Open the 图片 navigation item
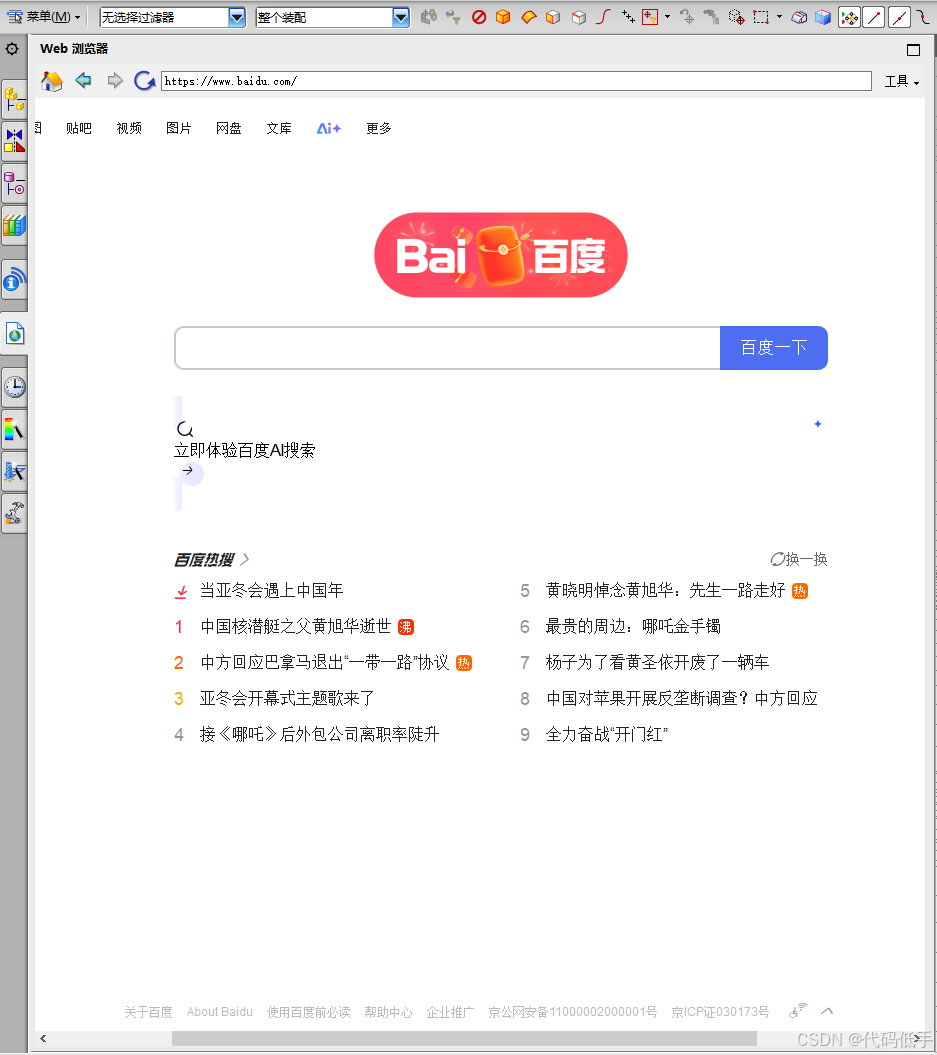Image resolution: width=937 pixels, height=1055 pixels. (179, 128)
